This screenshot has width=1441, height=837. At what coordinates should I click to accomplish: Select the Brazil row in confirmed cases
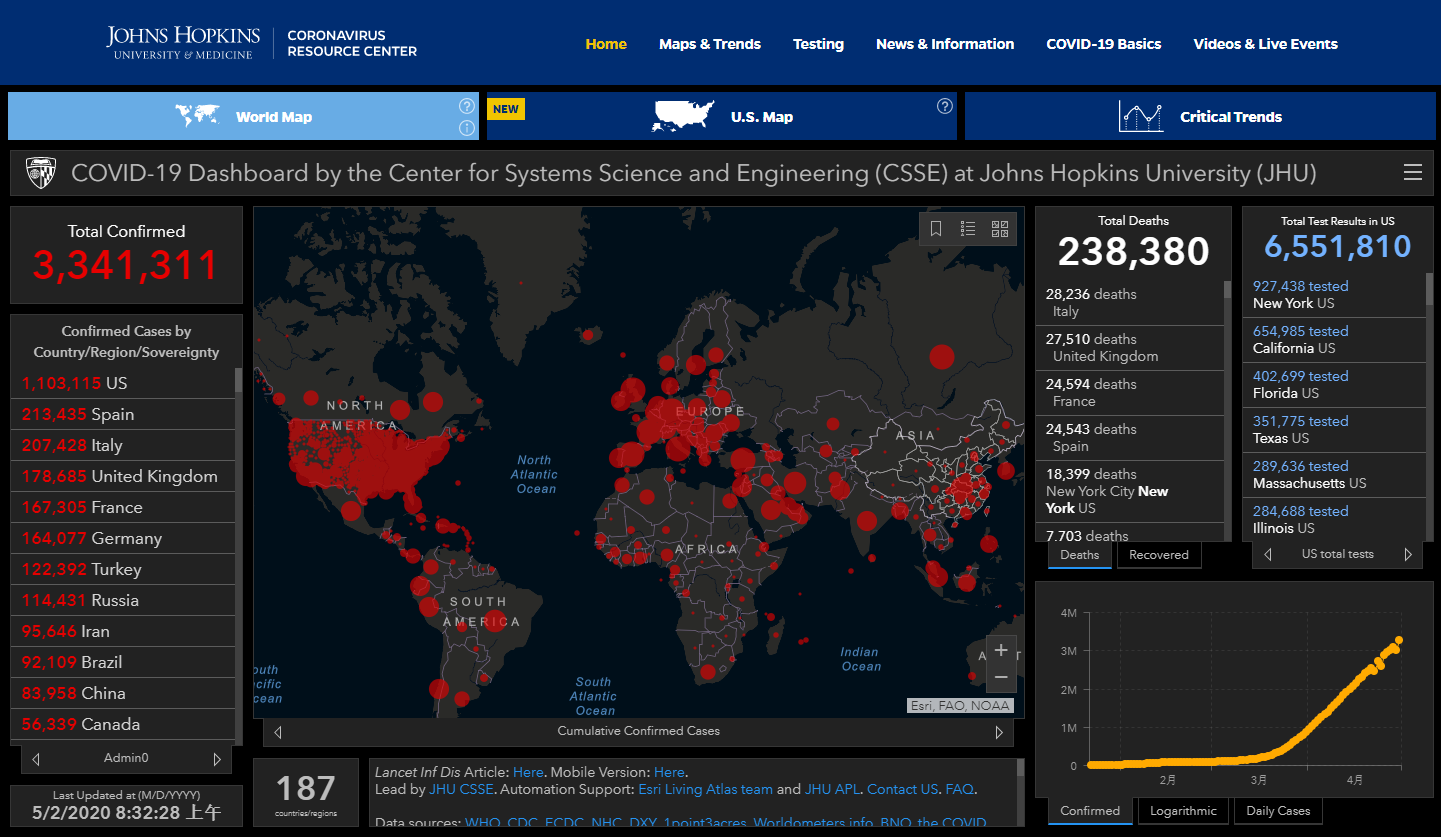[124, 662]
